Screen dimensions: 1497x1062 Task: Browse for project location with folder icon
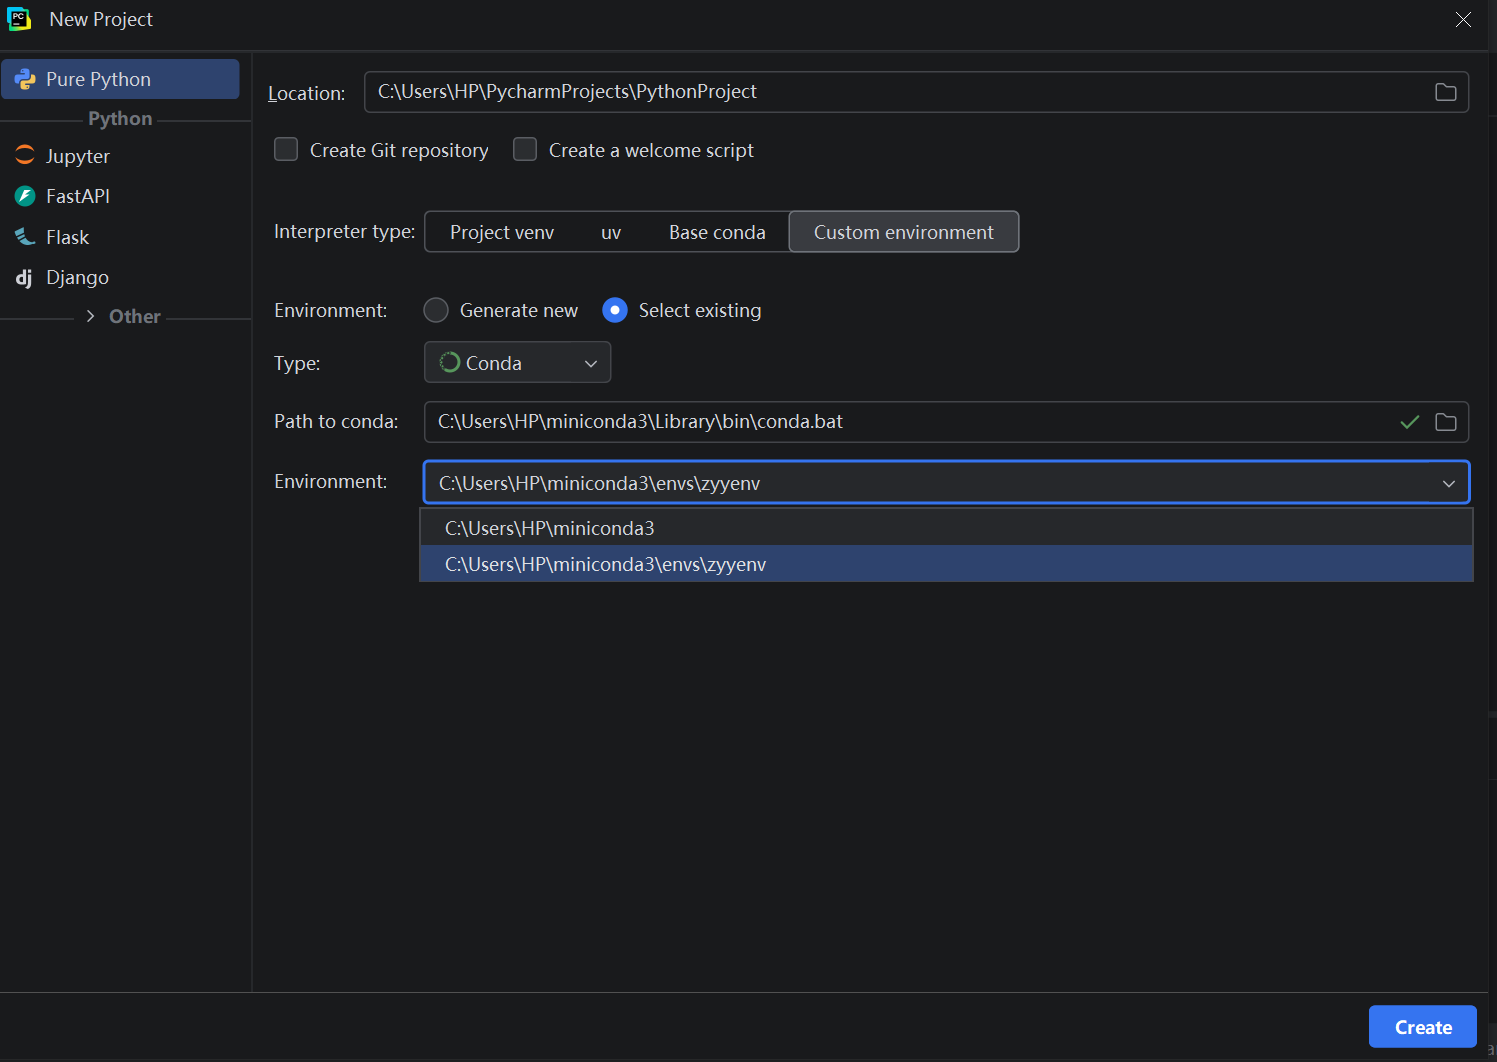(x=1446, y=92)
